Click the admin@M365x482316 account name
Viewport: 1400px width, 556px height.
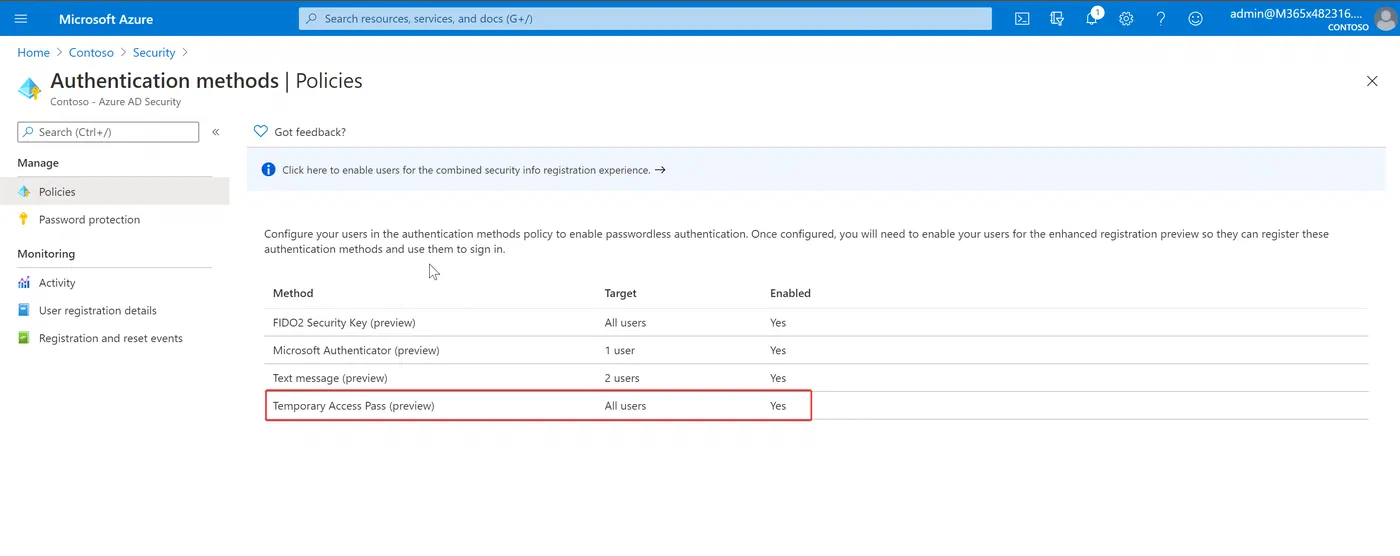click(x=1297, y=13)
